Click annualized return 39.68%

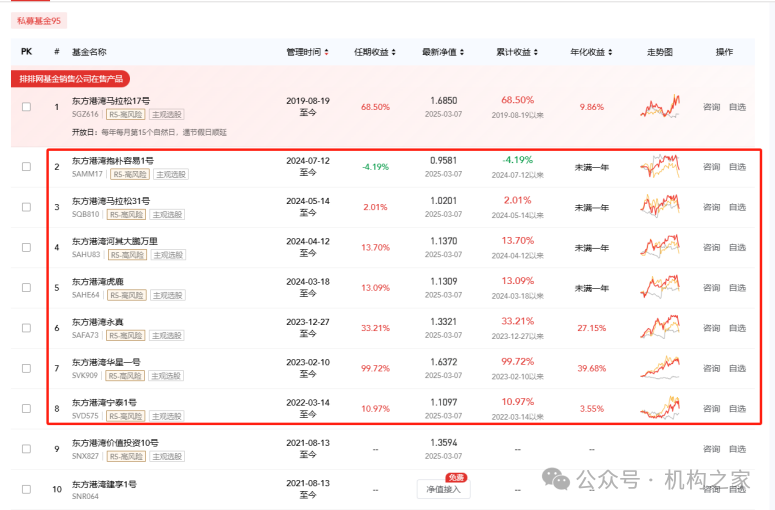coord(591,368)
